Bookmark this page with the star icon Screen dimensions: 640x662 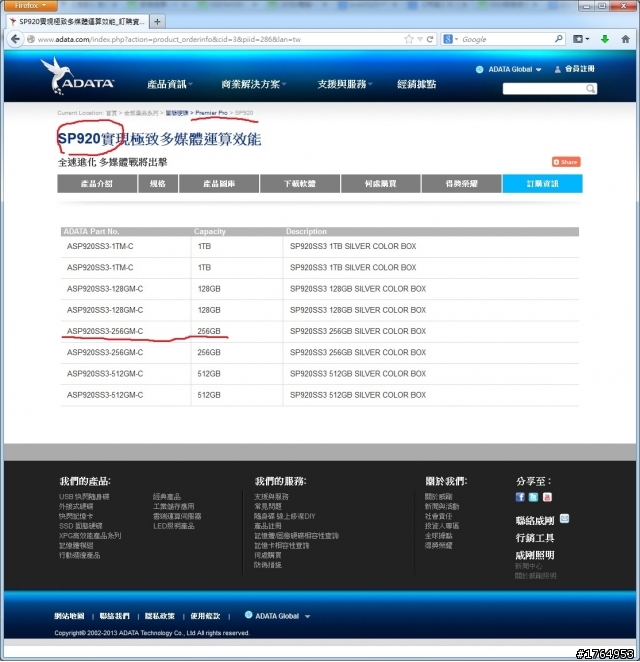point(409,39)
